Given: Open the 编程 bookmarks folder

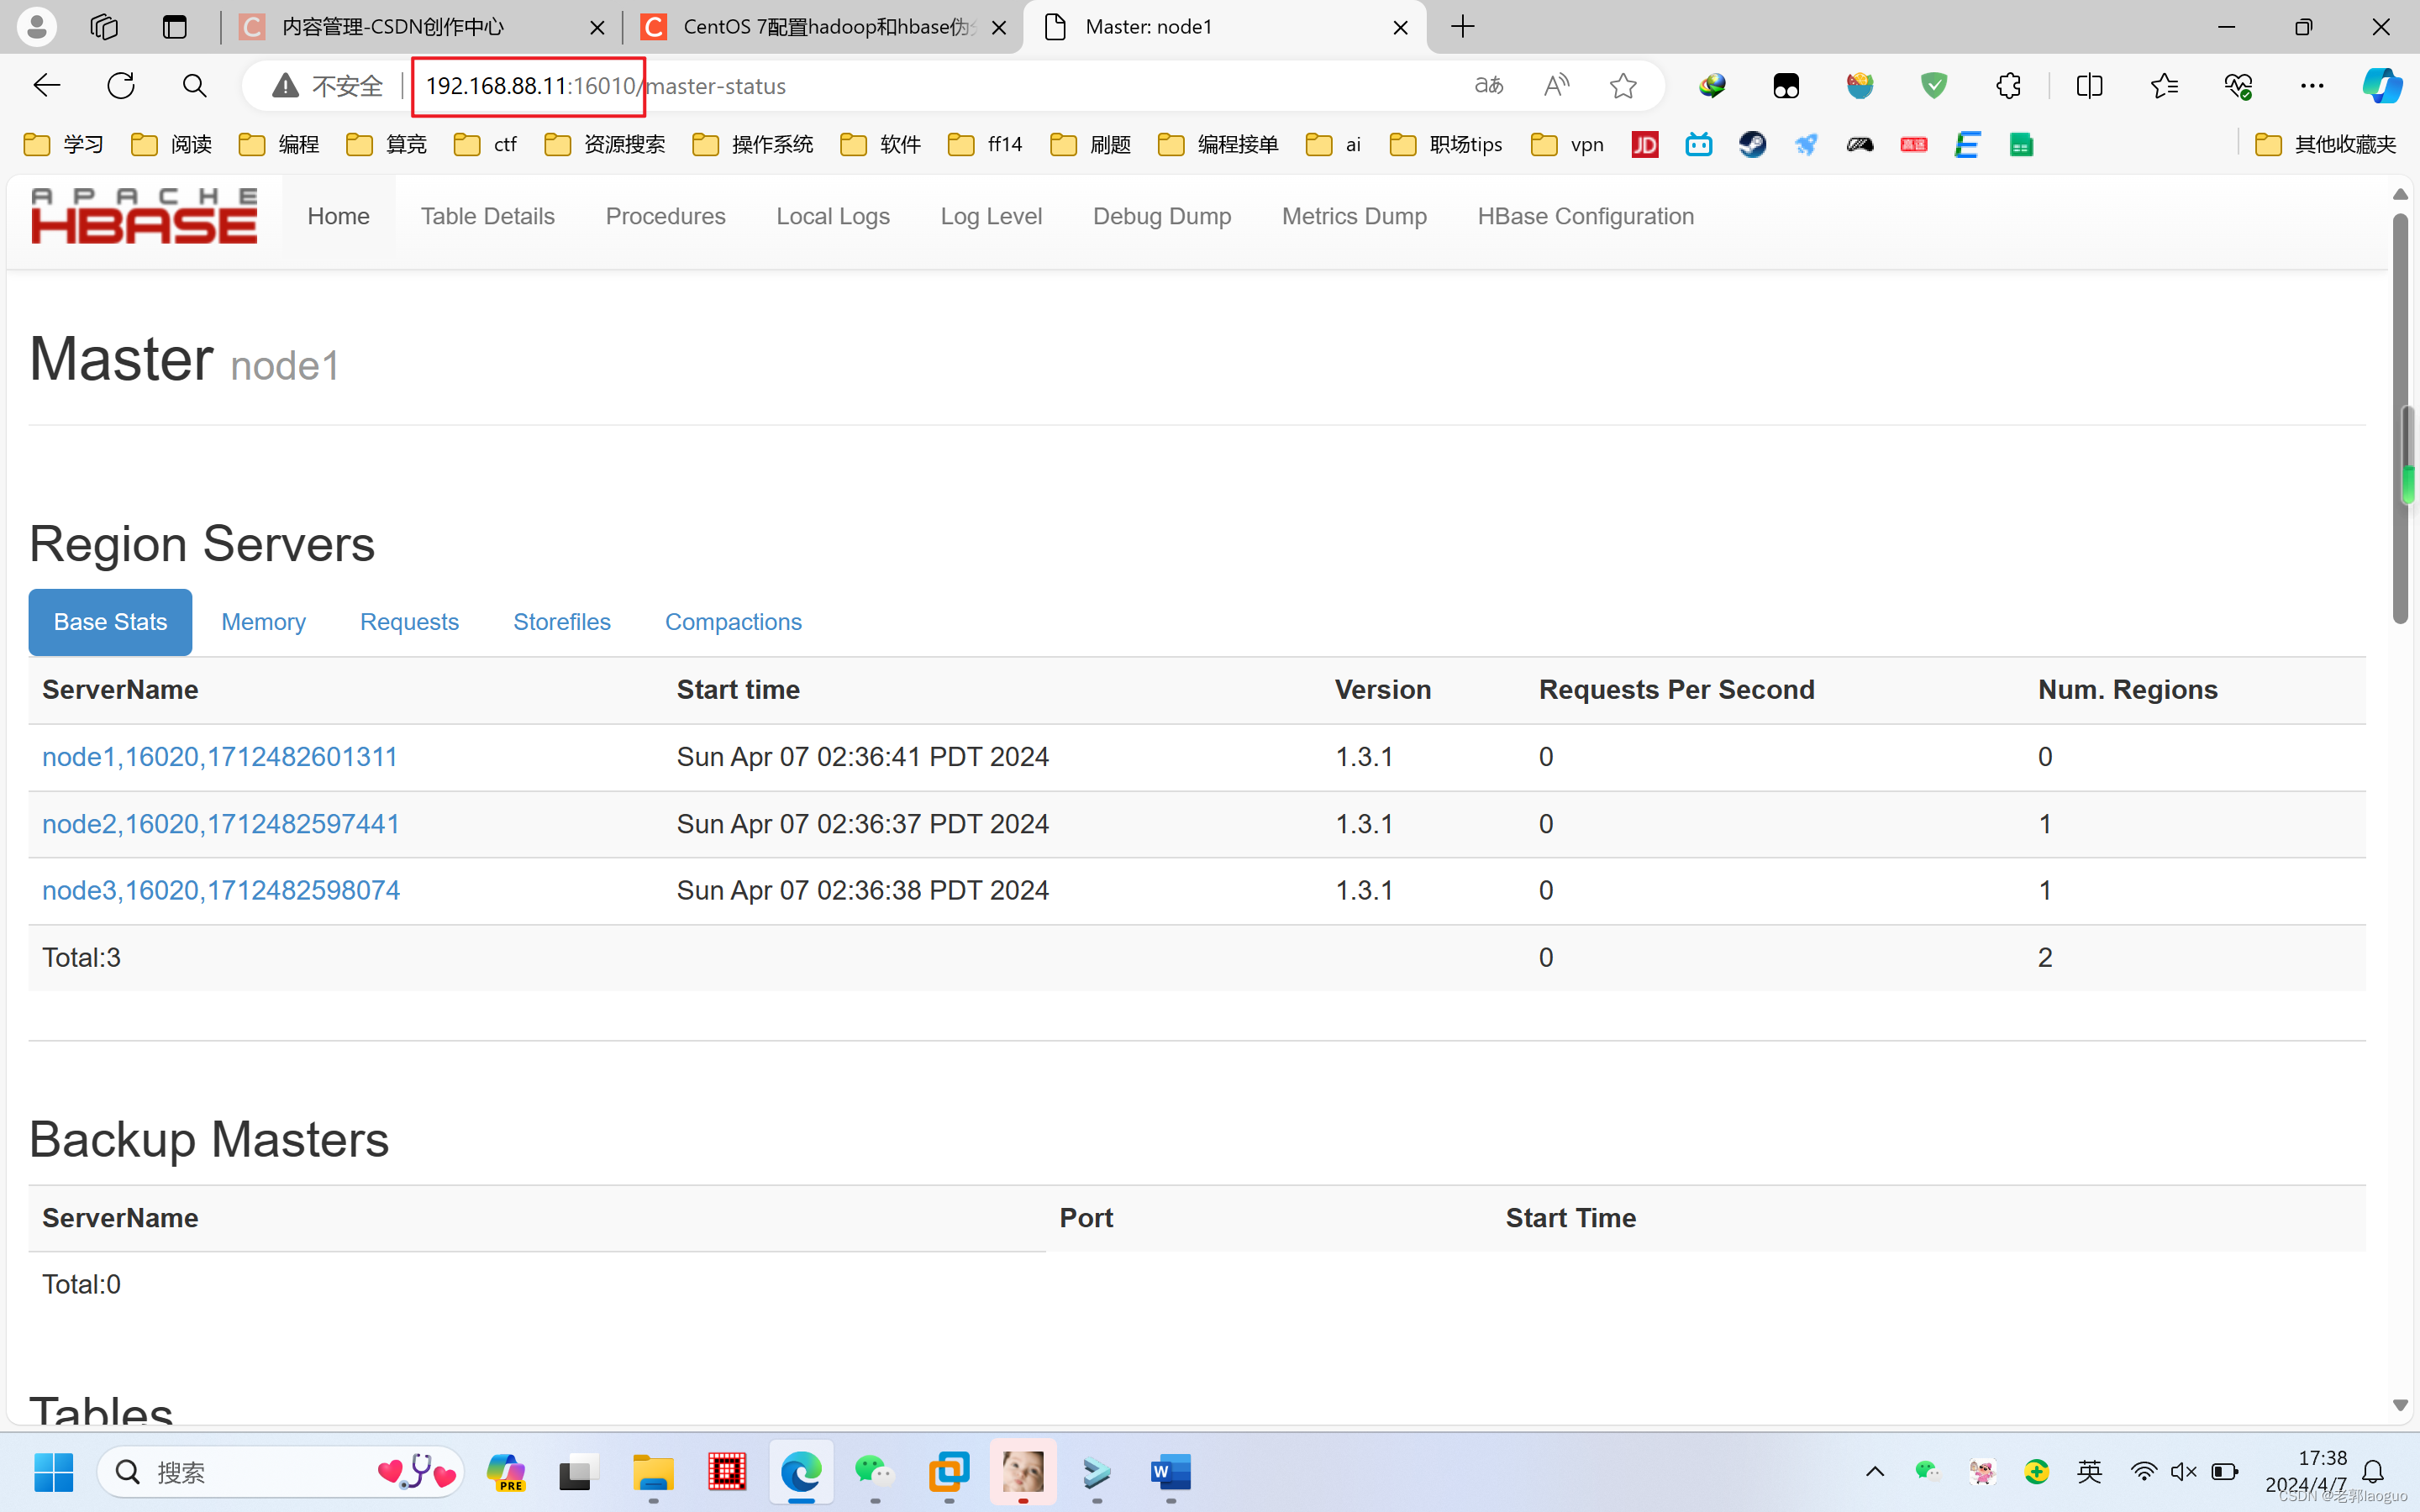Looking at the screenshot, I should click(279, 145).
